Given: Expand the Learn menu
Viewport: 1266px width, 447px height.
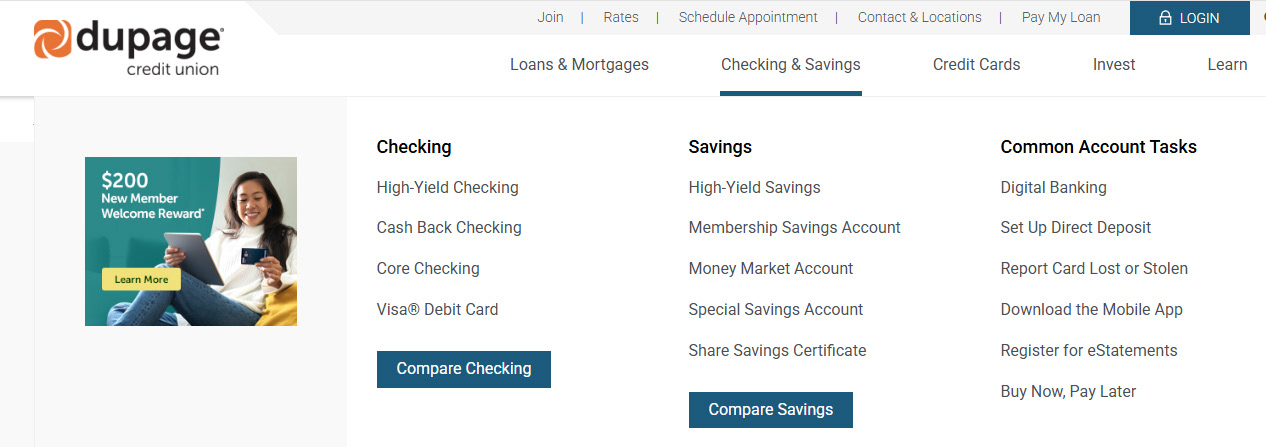Looking at the screenshot, I should (1226, 65).
